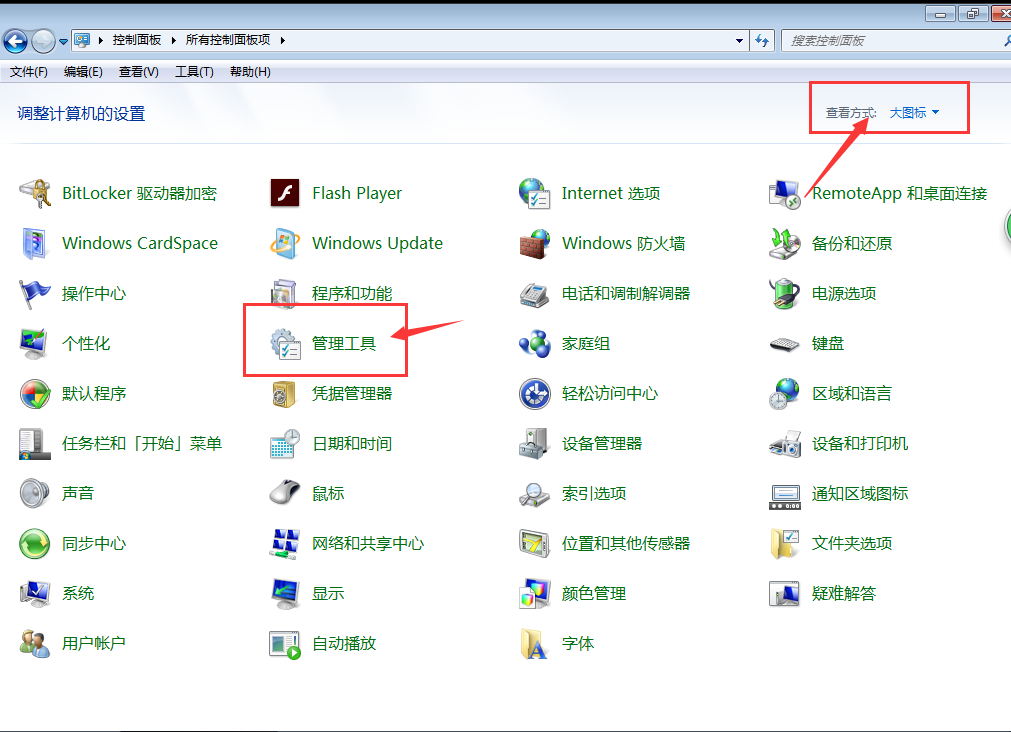Open the 轻松访问中心 icon
1011x732 pixels.
point(535,393)
